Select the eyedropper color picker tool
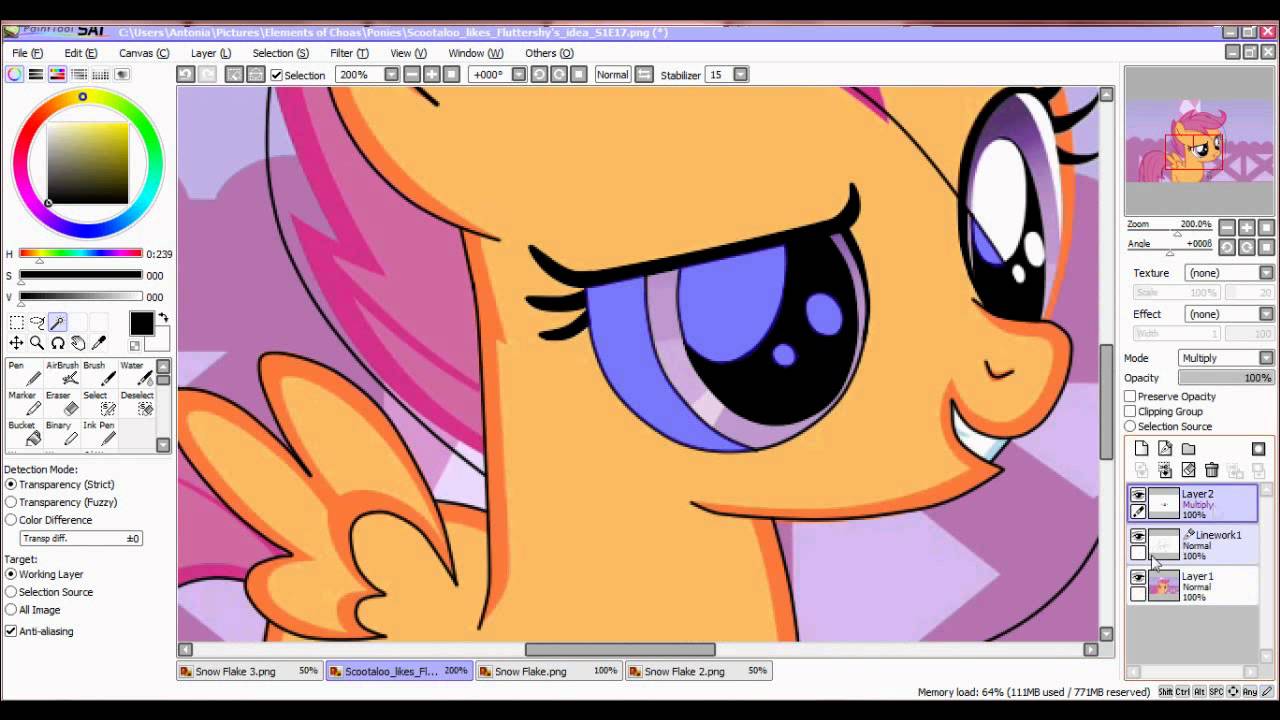 click(99, 343)
